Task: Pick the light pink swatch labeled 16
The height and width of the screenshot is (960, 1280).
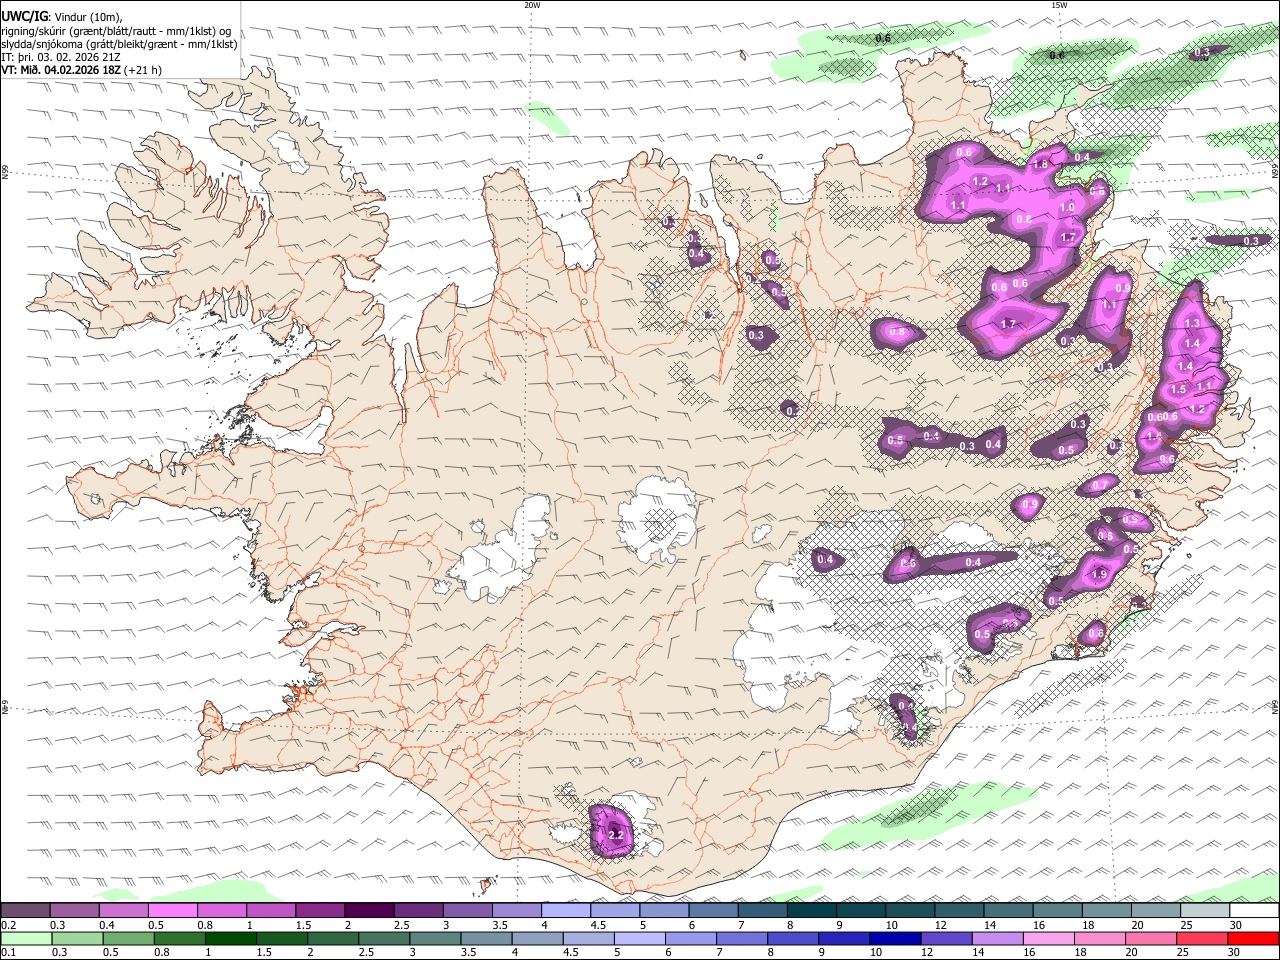Action: pos(1049,939)
